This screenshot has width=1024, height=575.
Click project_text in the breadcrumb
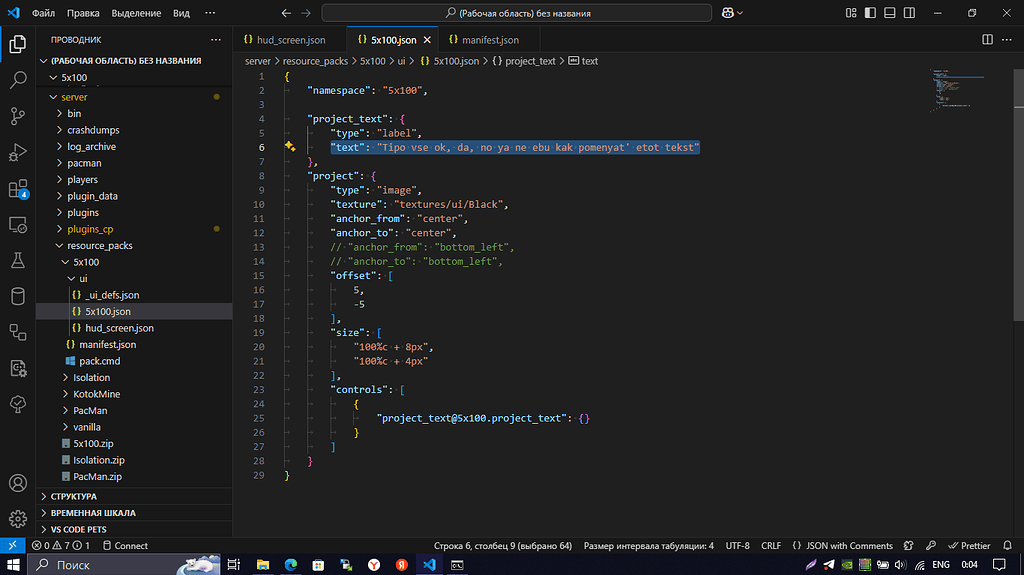[530, 61]
